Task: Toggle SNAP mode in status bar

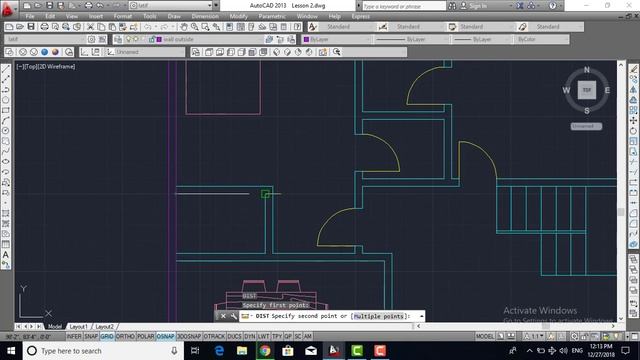Action: [91, 336]
